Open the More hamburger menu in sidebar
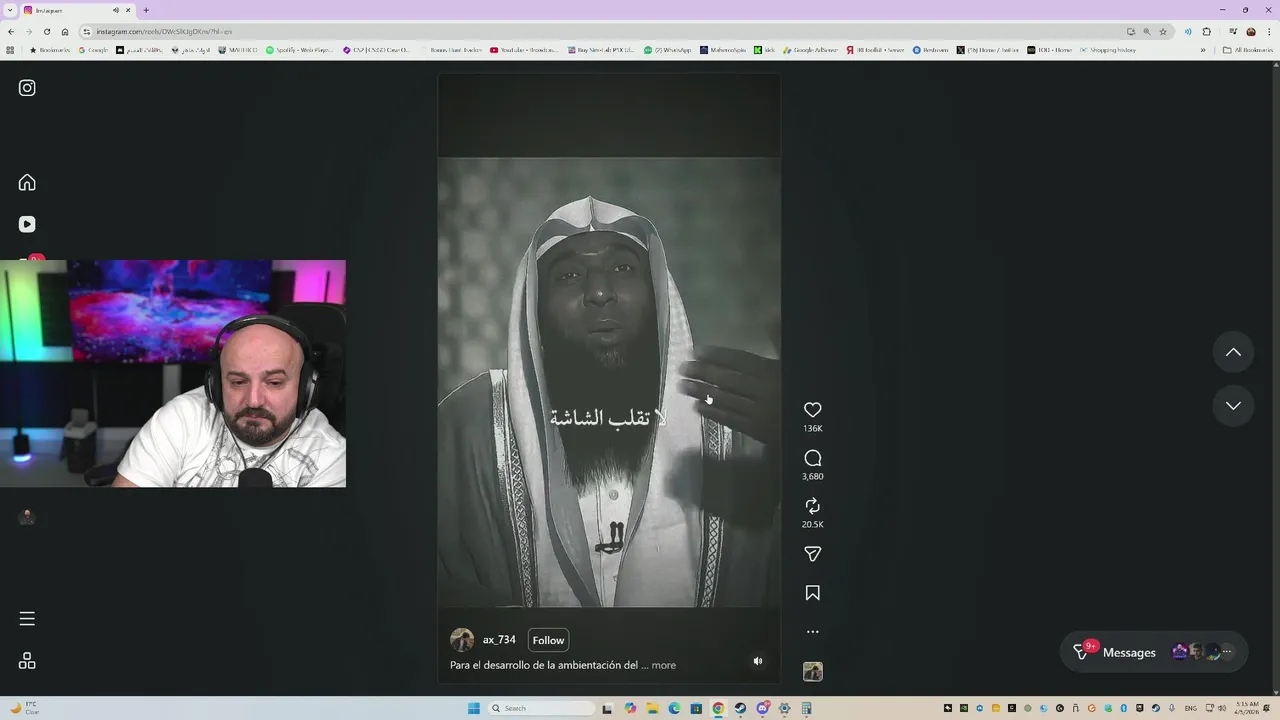 point(27,619)
